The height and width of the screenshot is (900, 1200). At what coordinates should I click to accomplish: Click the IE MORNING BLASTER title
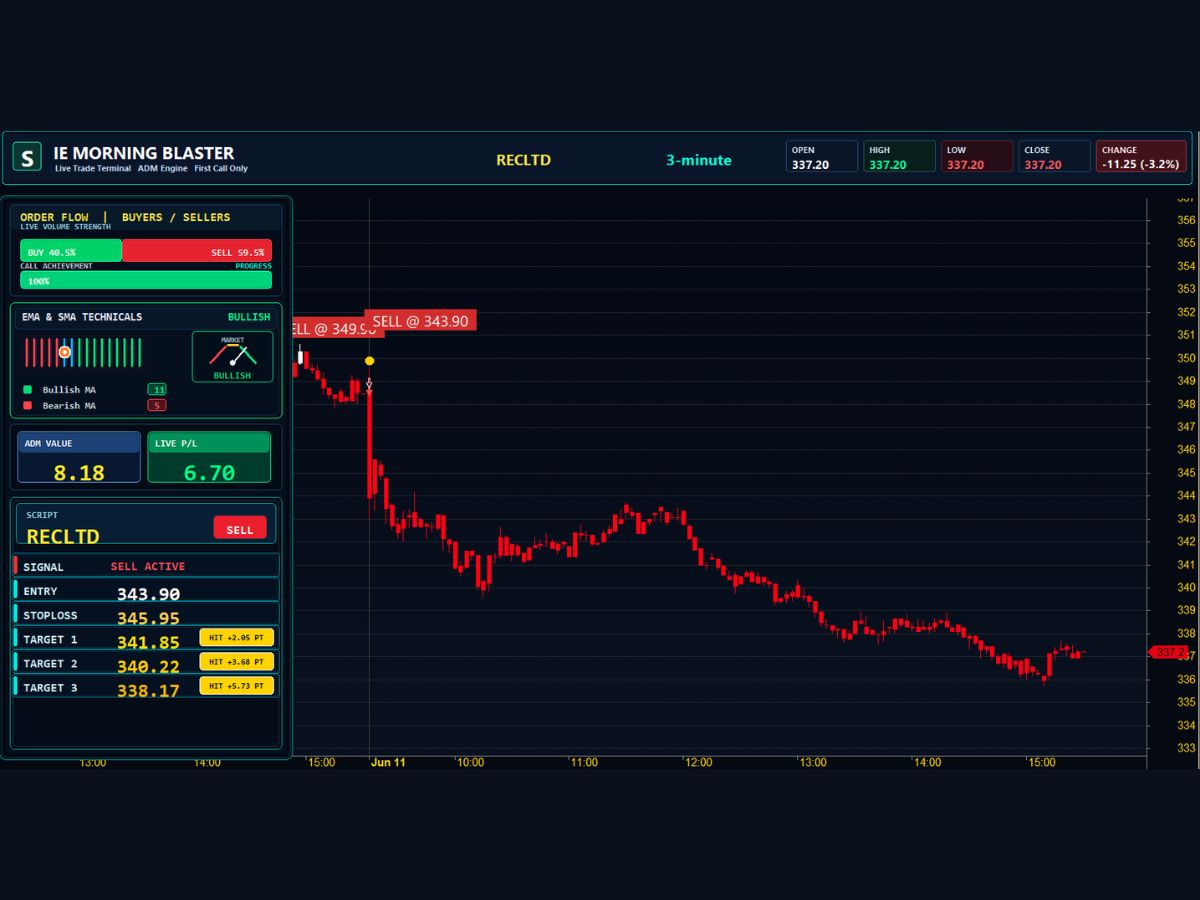tap(144, 153)
